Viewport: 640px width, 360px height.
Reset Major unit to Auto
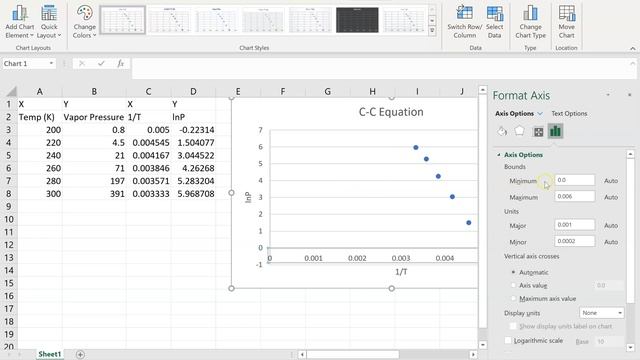pos(611,225)
